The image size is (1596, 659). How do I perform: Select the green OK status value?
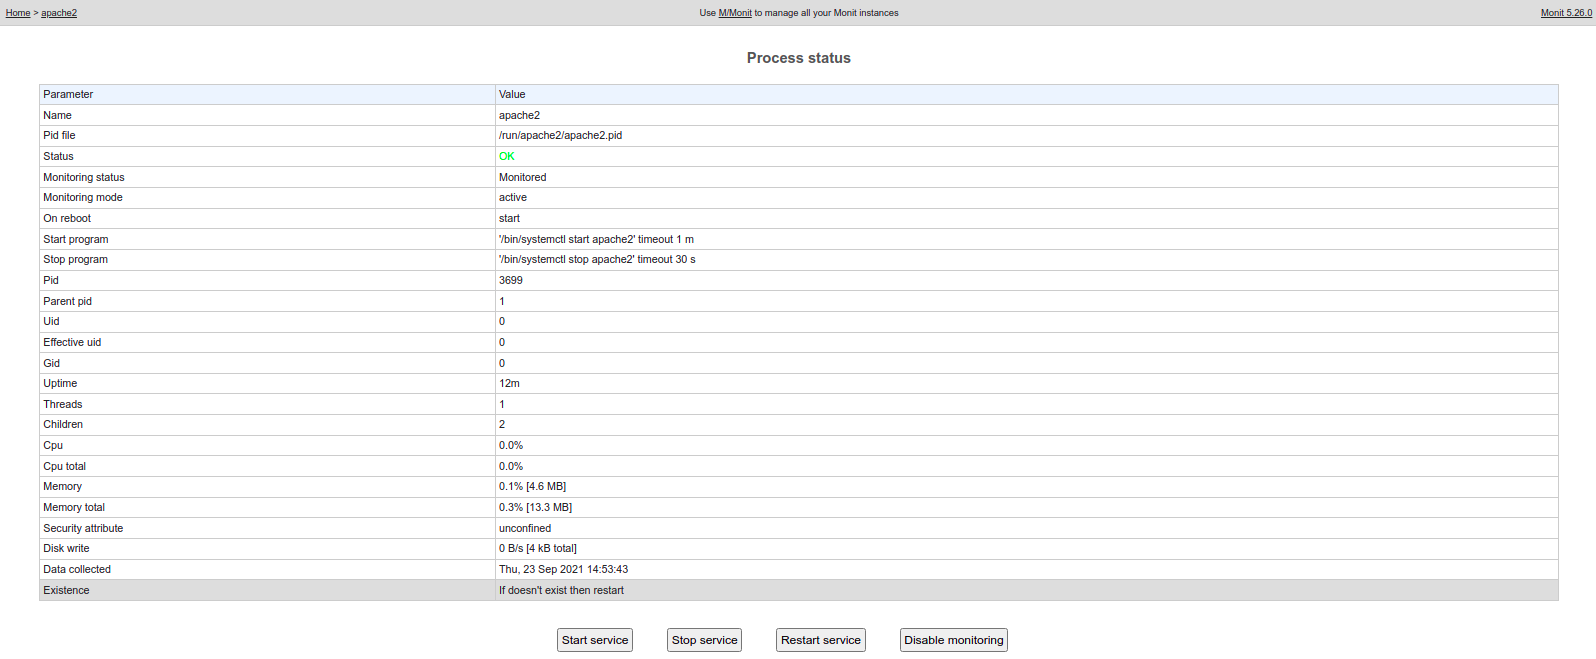tap(507, 156)
